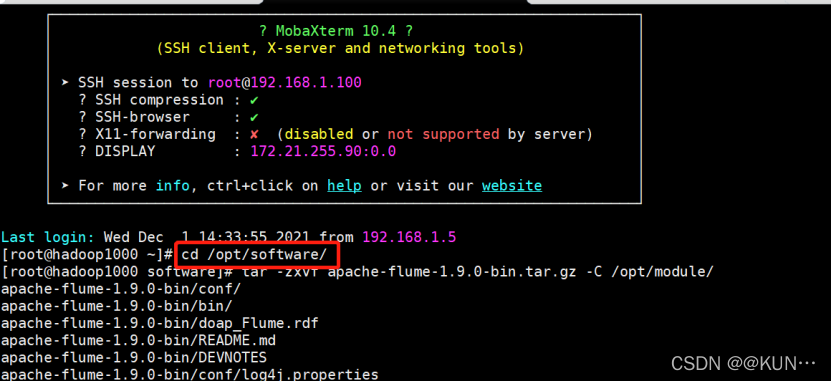Click the SSH-browser status line

click(169, 117)
